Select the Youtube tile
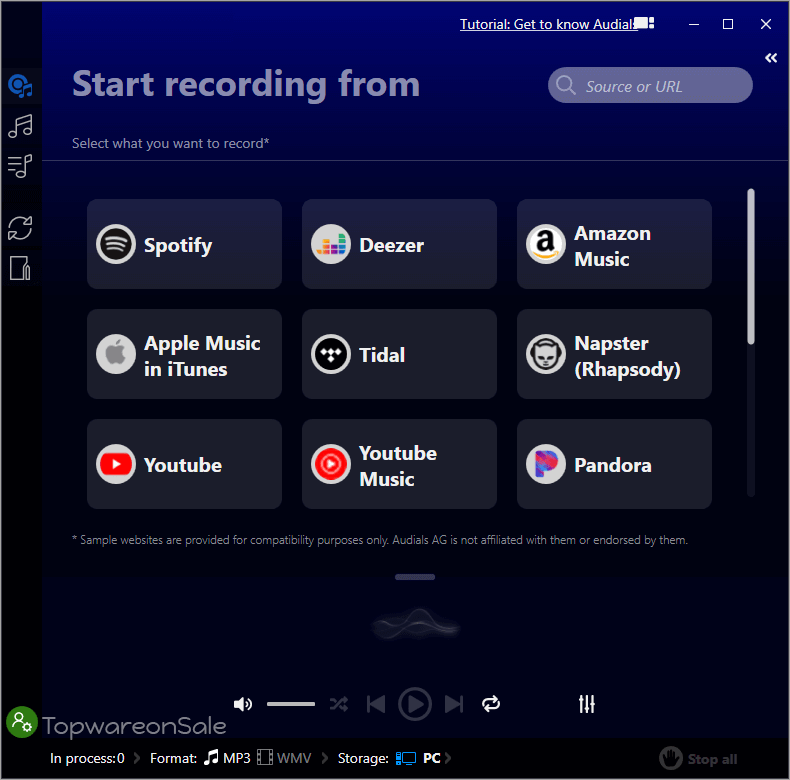The height and width of the screenshot is (780, 790). coord(184,464)
